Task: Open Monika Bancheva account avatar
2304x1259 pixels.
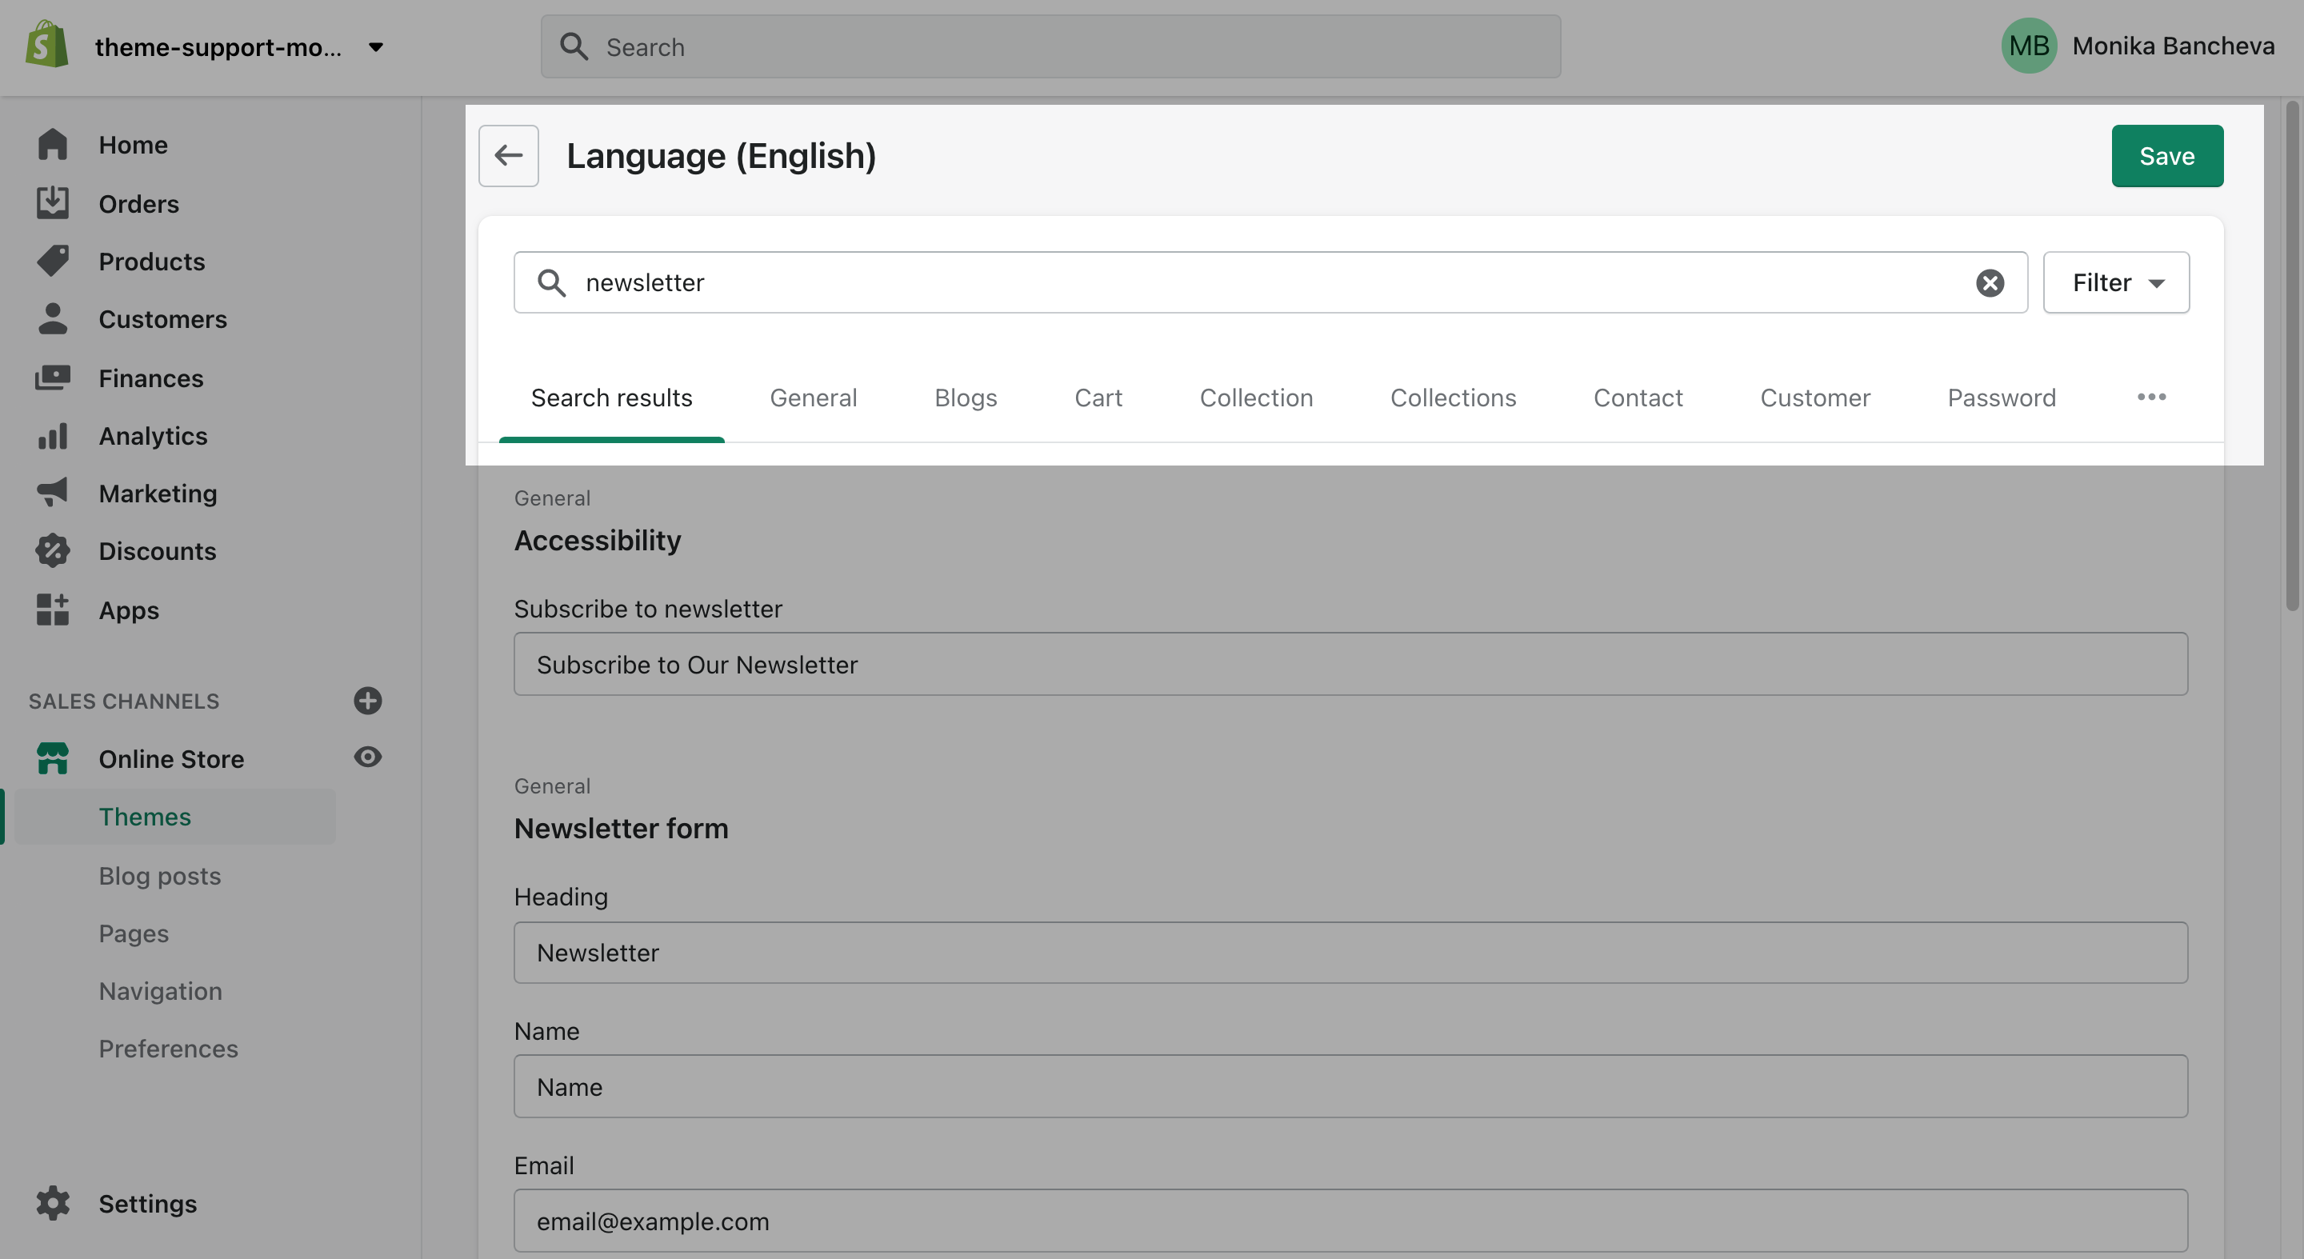Action: tap(2028, 46)
